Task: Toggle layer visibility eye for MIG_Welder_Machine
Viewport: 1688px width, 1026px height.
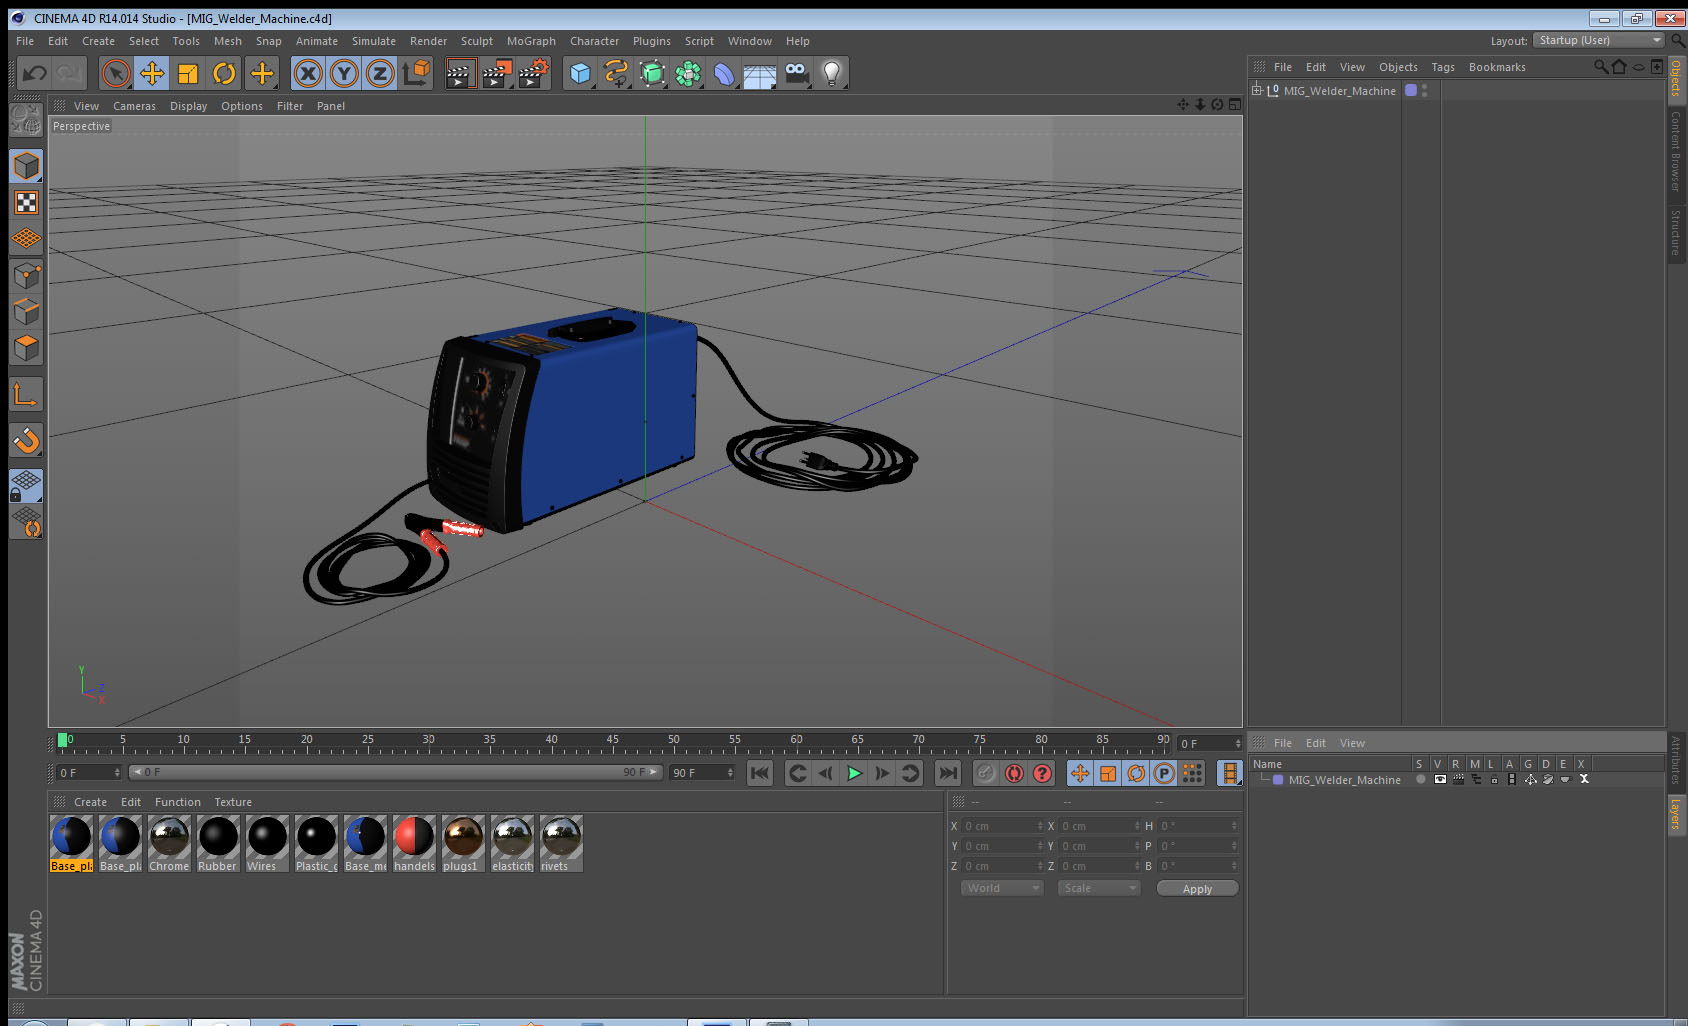Action: click(1439, 780)
